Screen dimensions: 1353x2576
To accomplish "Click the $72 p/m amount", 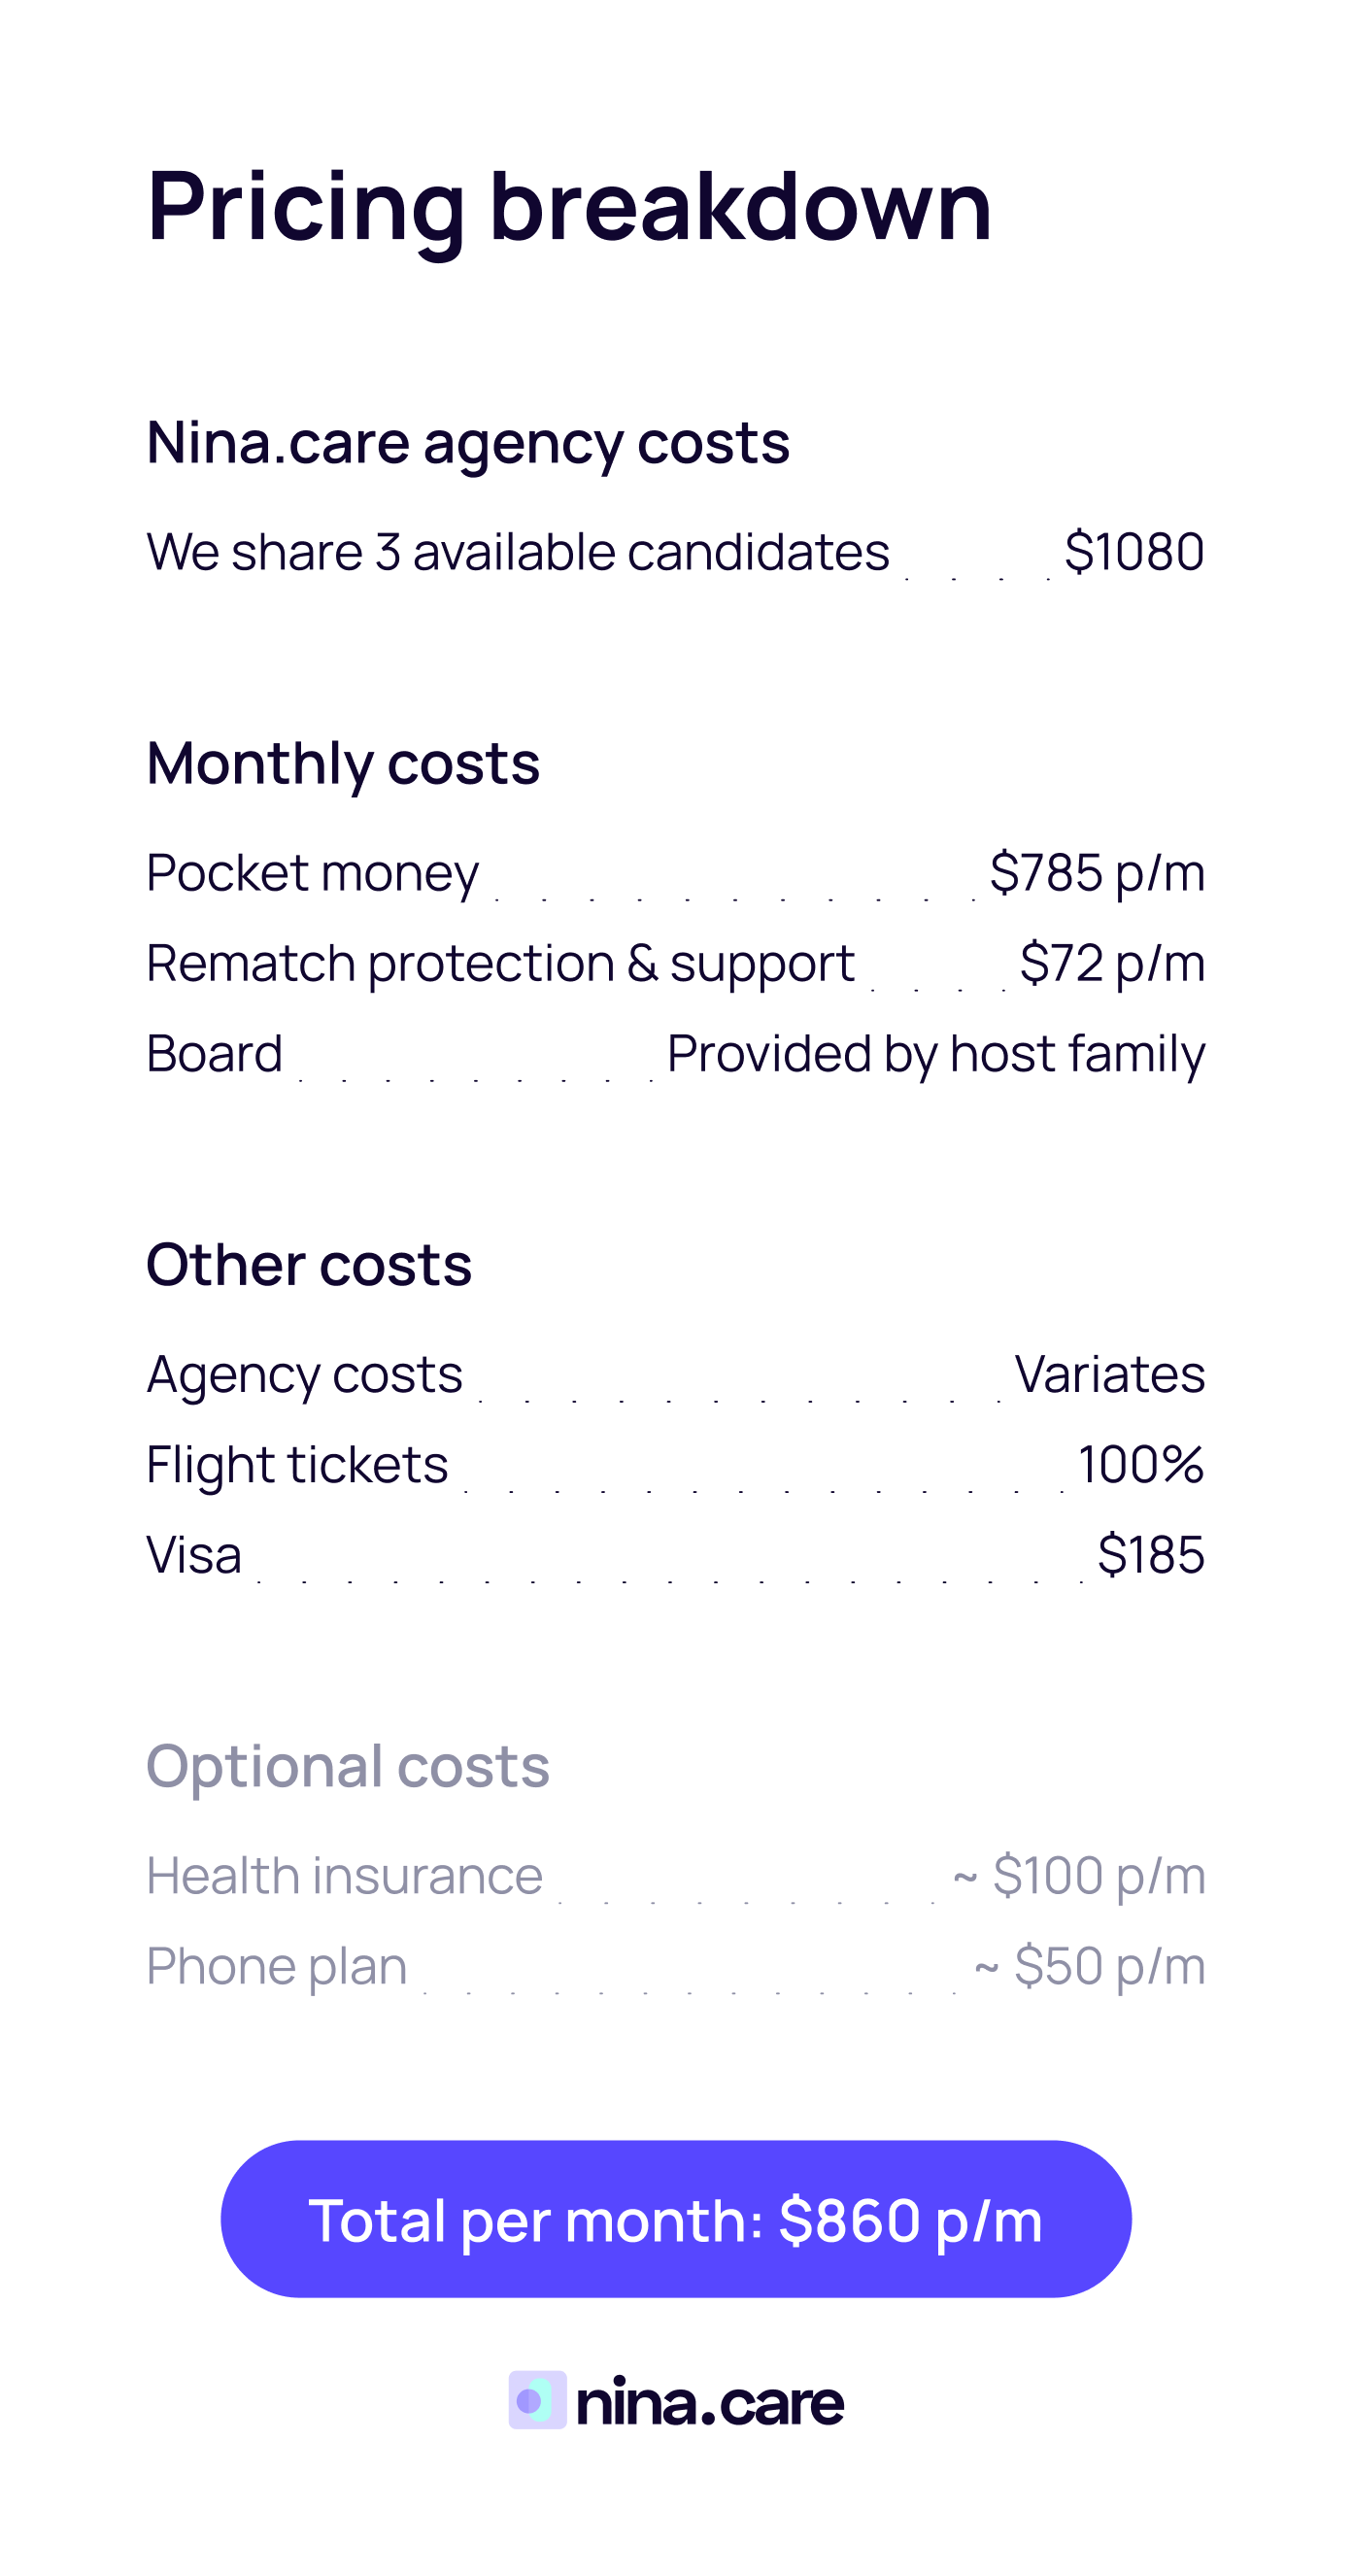I will click(1112, 964).
